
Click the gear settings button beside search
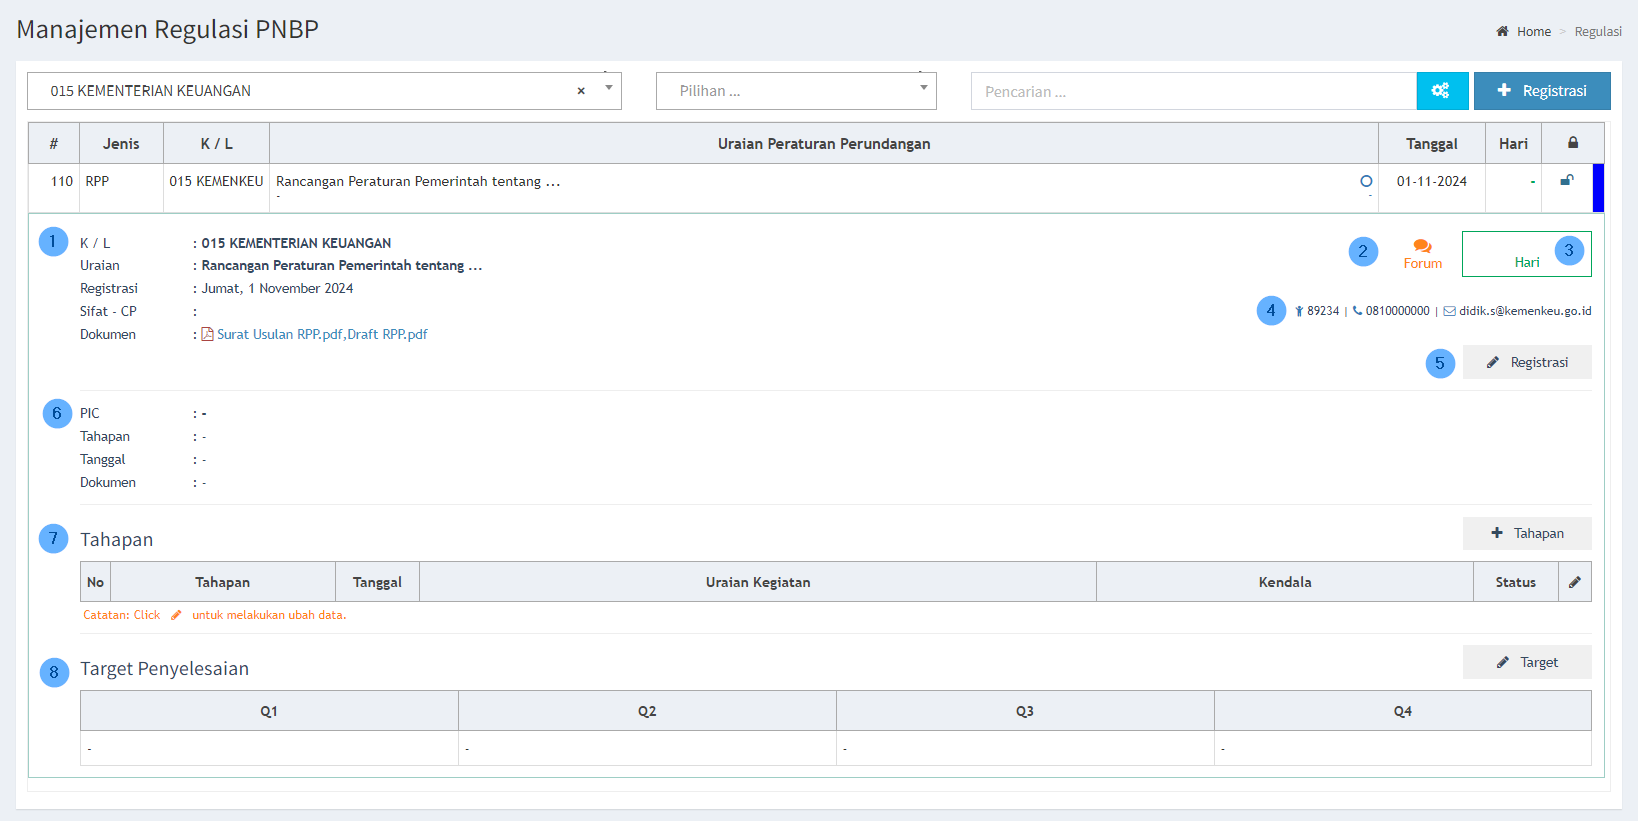click(1441, 91)
